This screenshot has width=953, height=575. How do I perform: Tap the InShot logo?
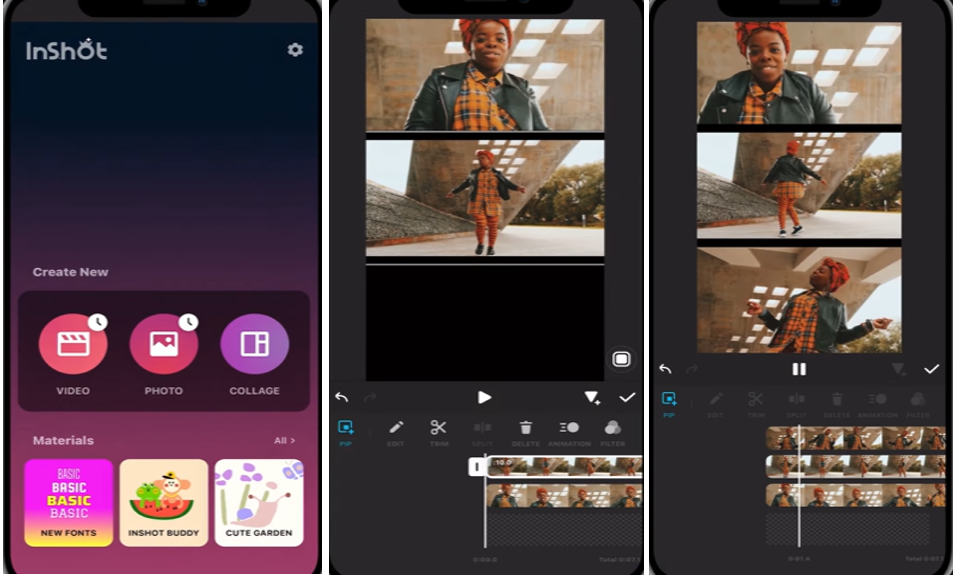click(x=66, y=50)
